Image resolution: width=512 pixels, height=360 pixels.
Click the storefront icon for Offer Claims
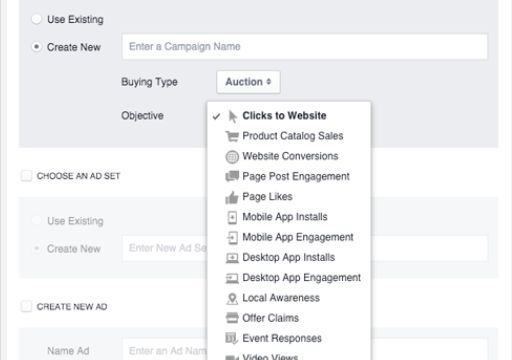[232, 318]
